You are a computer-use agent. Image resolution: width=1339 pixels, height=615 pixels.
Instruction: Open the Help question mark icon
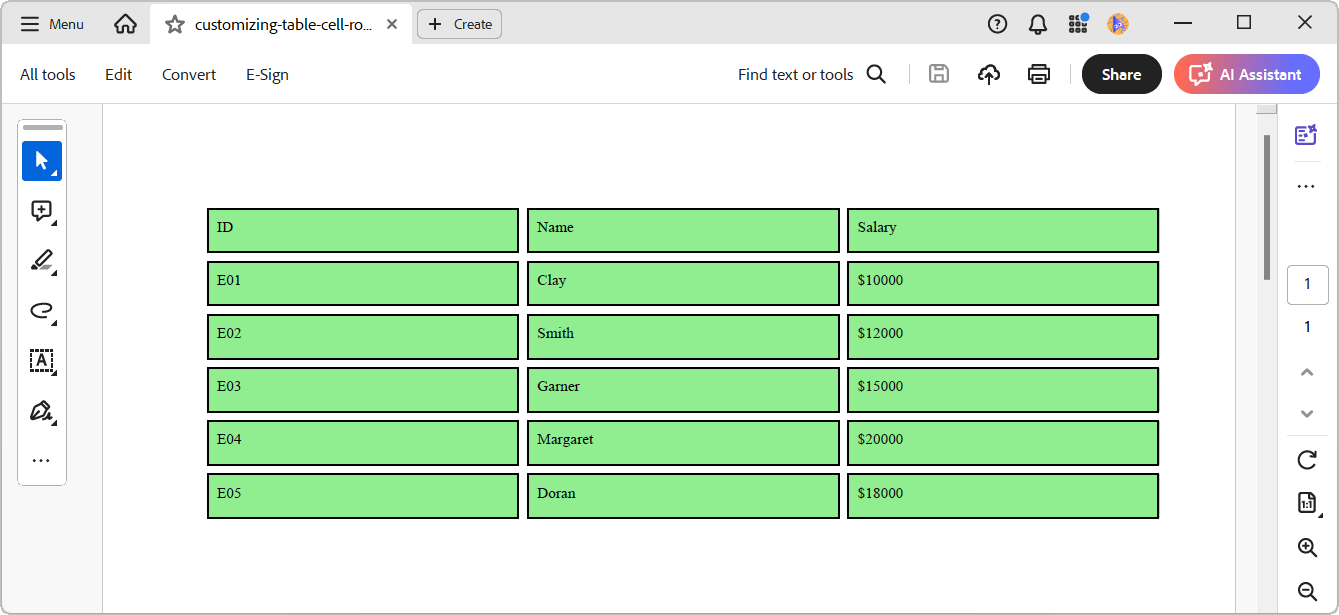(997, 24)
